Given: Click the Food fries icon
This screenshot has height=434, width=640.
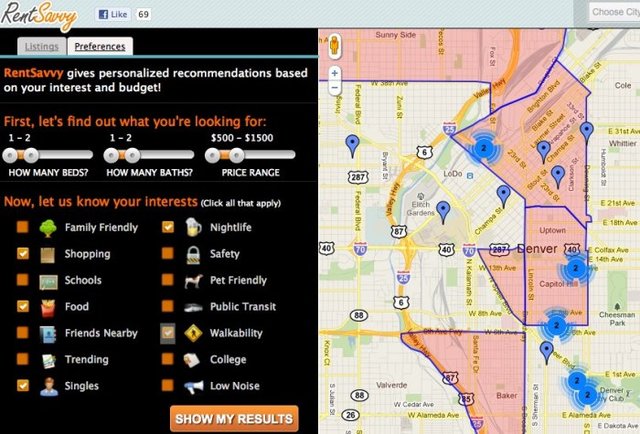Looking at the screenshot, I should (x=48, y=308).
